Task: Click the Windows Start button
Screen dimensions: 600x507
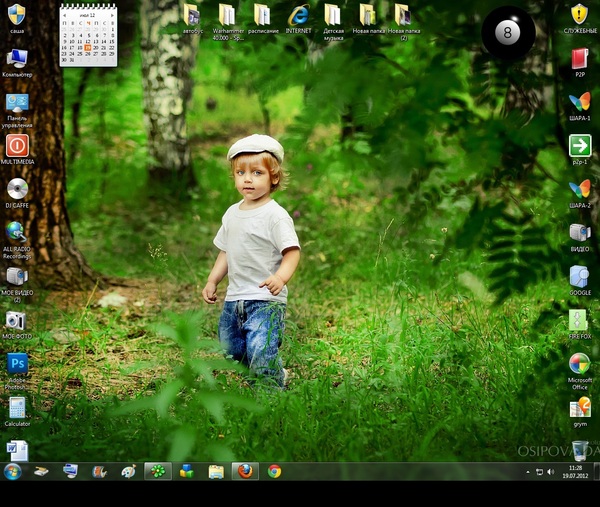Action: coord(13,471)
